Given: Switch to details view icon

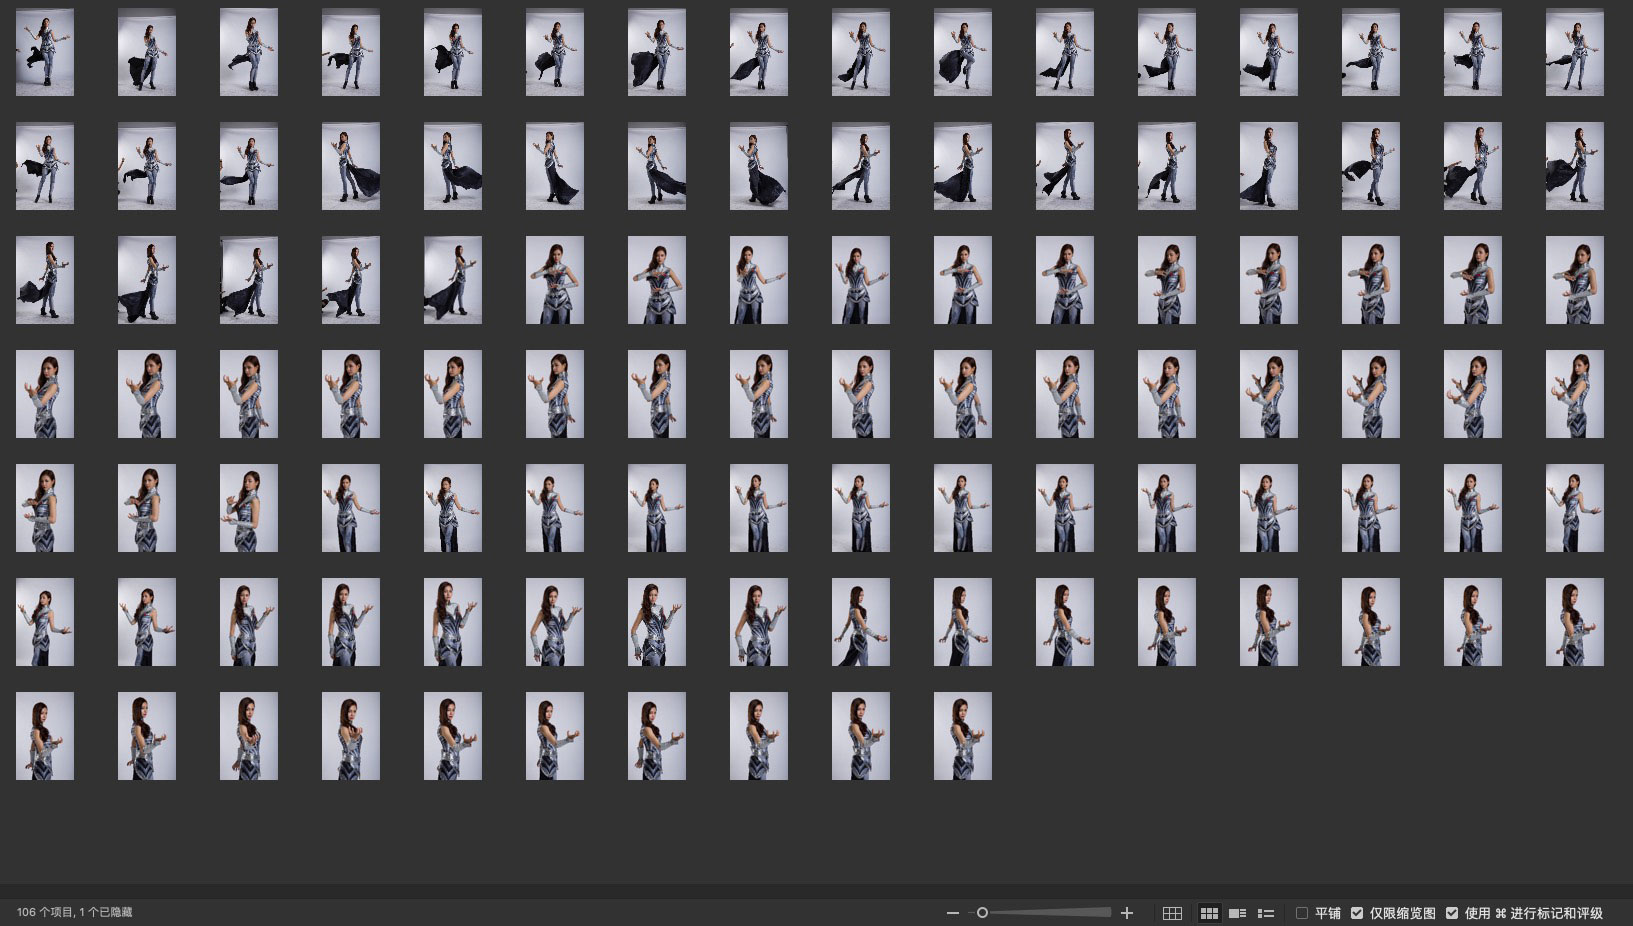Looking at the screenshot, I should pyautogui.click(x=1237, y=913).
